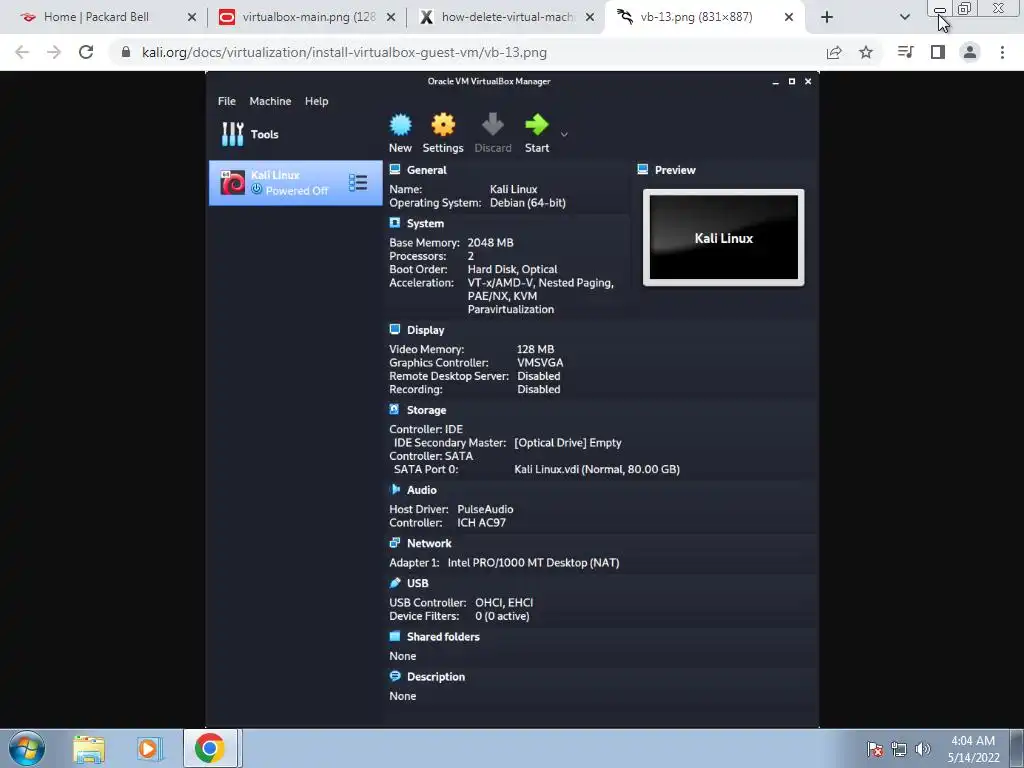Open the Help menu
This screenshot has height=768, width=1024.
coord(317,101)
